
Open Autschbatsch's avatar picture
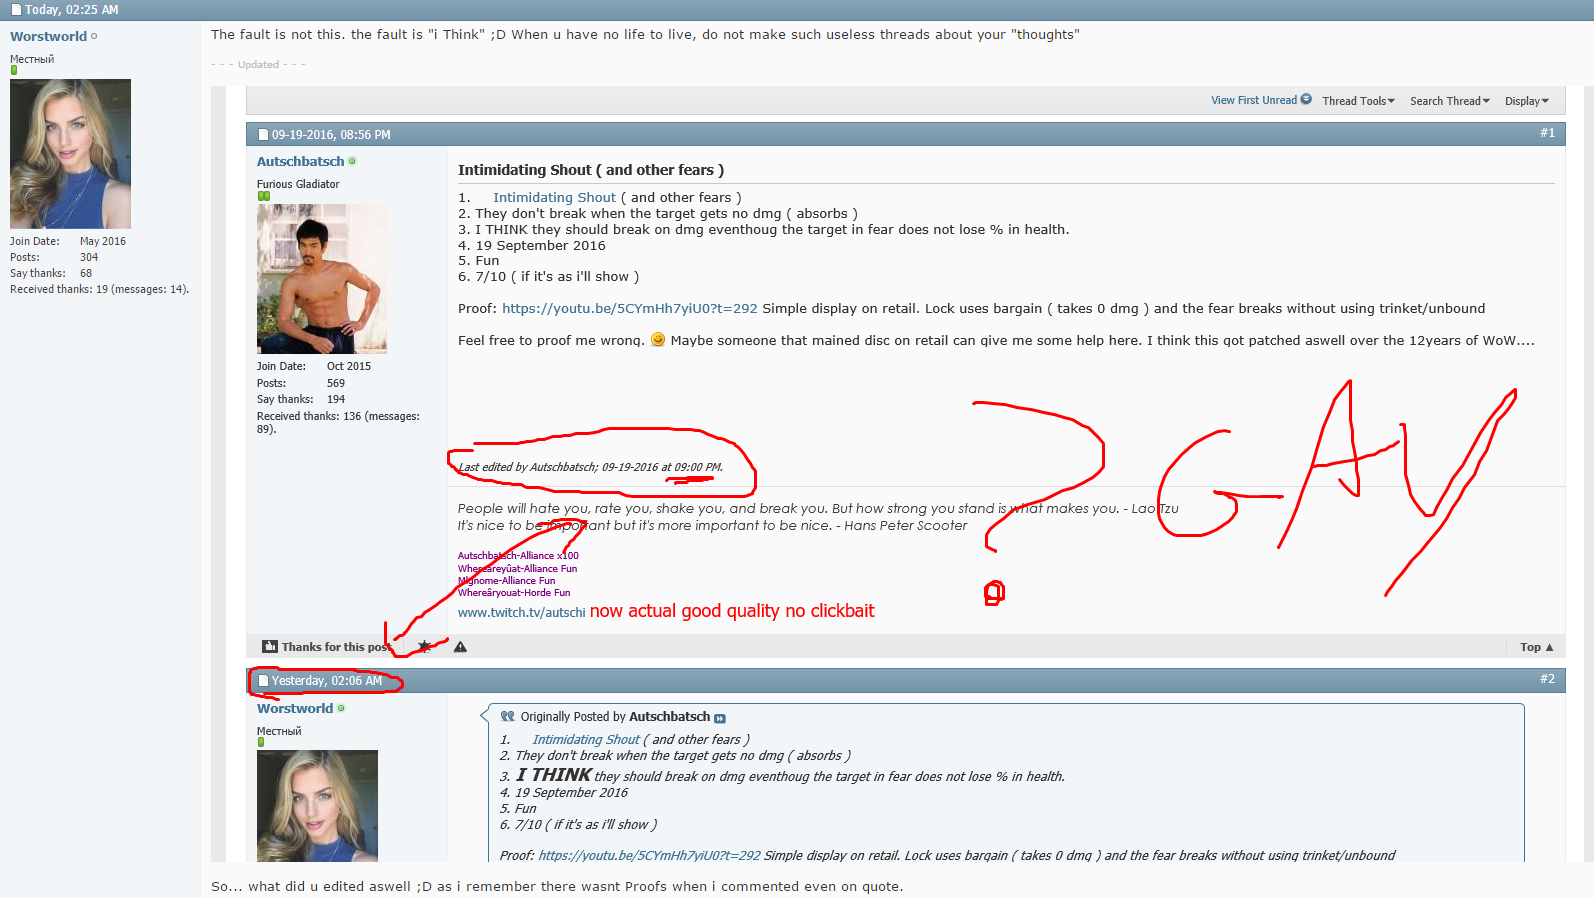tap(322, 279)
